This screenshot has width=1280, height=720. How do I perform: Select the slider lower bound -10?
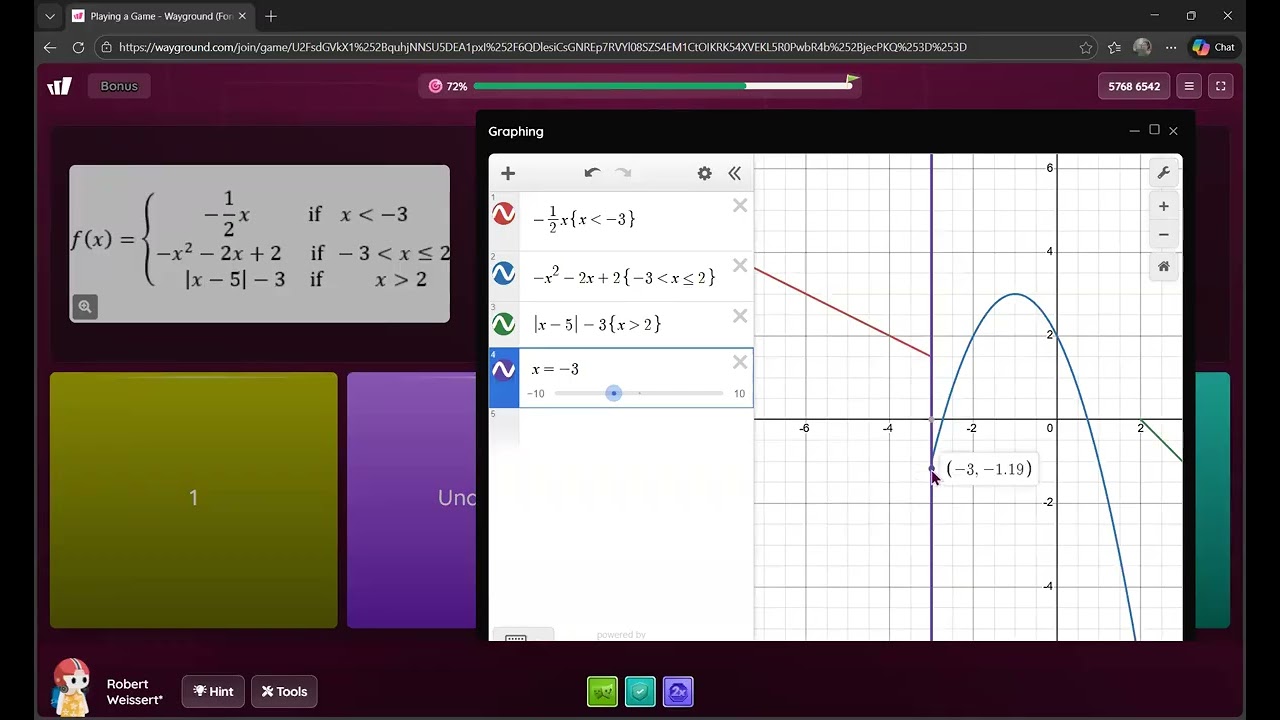(x=536, y=394)
